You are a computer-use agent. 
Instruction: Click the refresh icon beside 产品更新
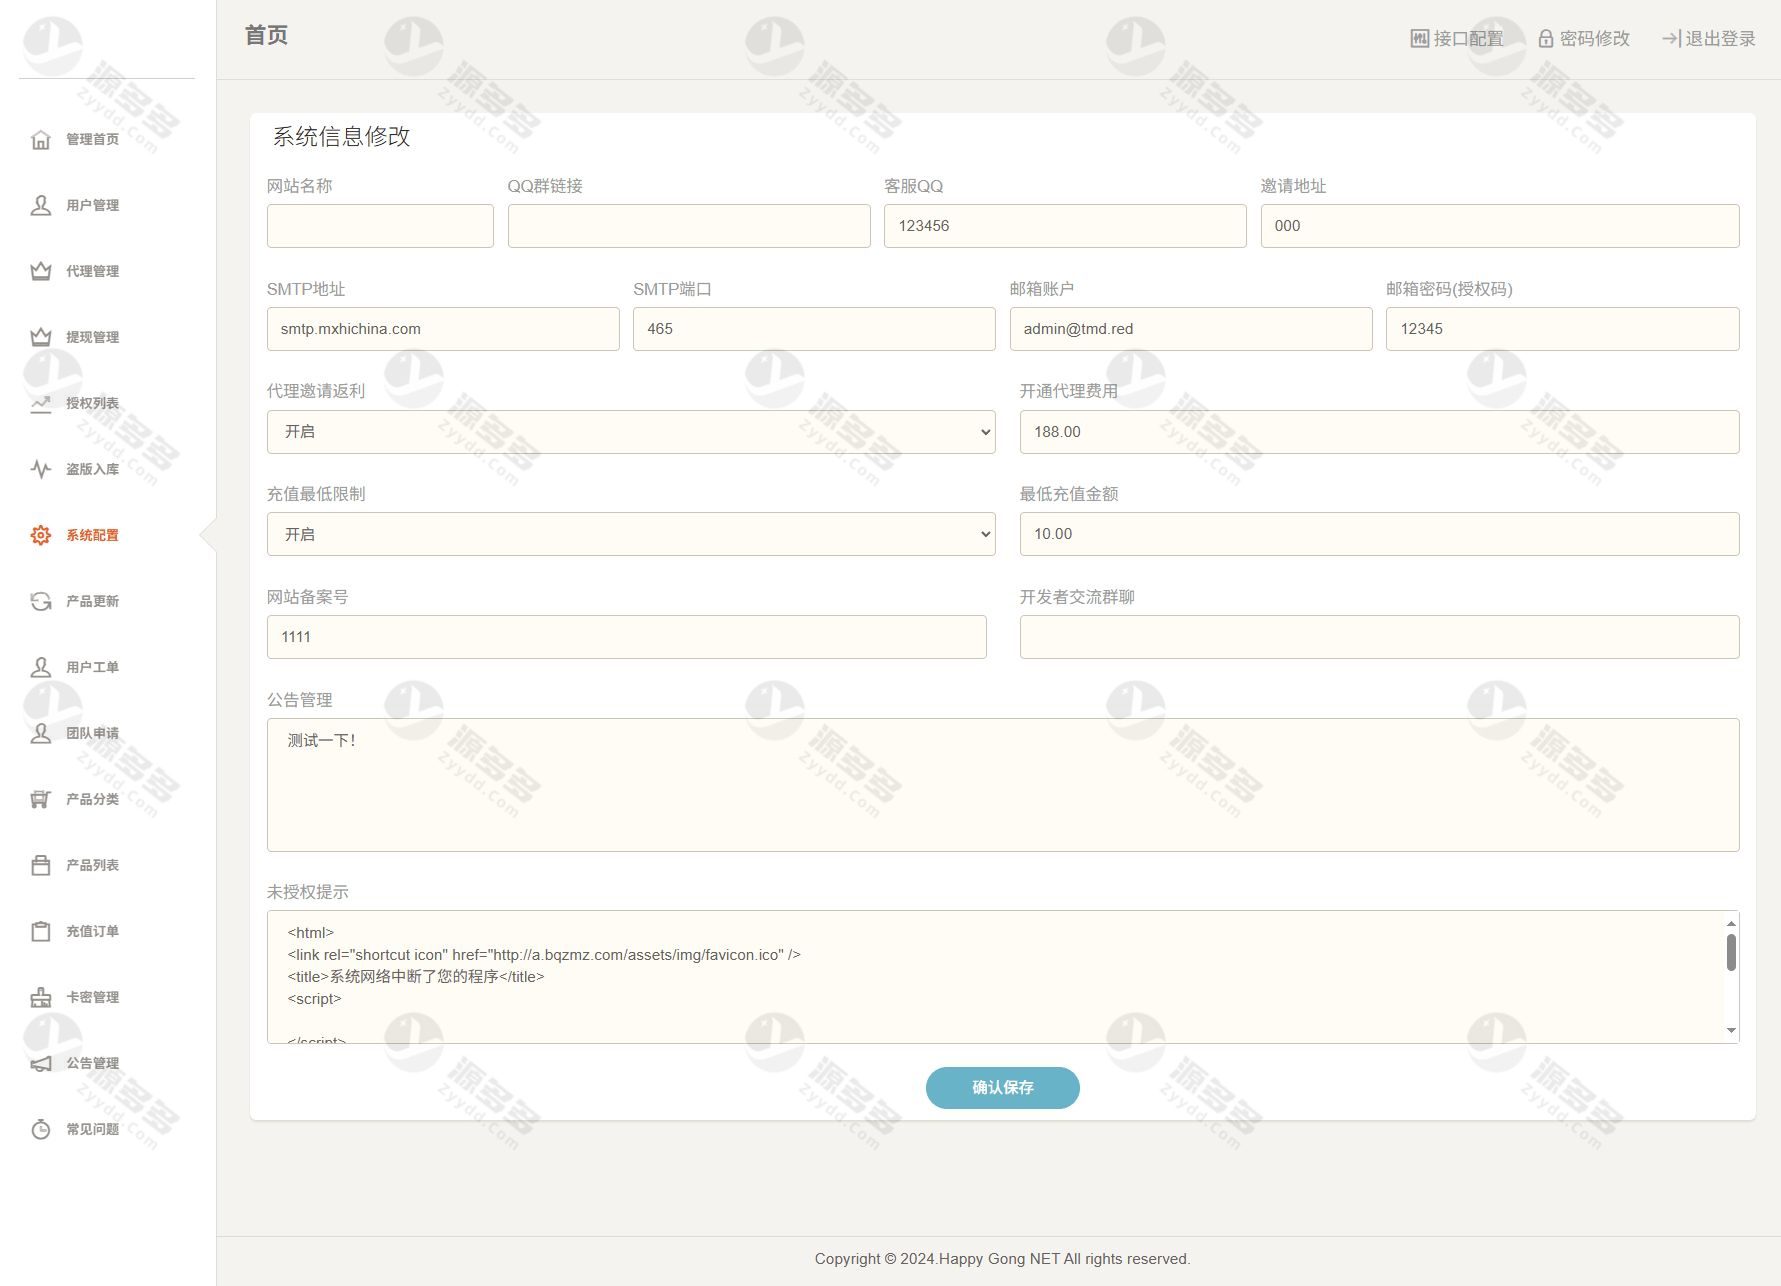point(40,601)
